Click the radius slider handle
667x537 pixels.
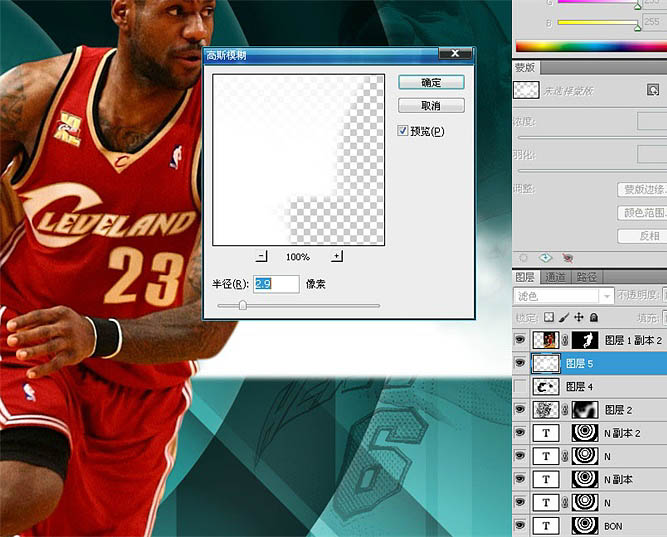tap(242, 305)
